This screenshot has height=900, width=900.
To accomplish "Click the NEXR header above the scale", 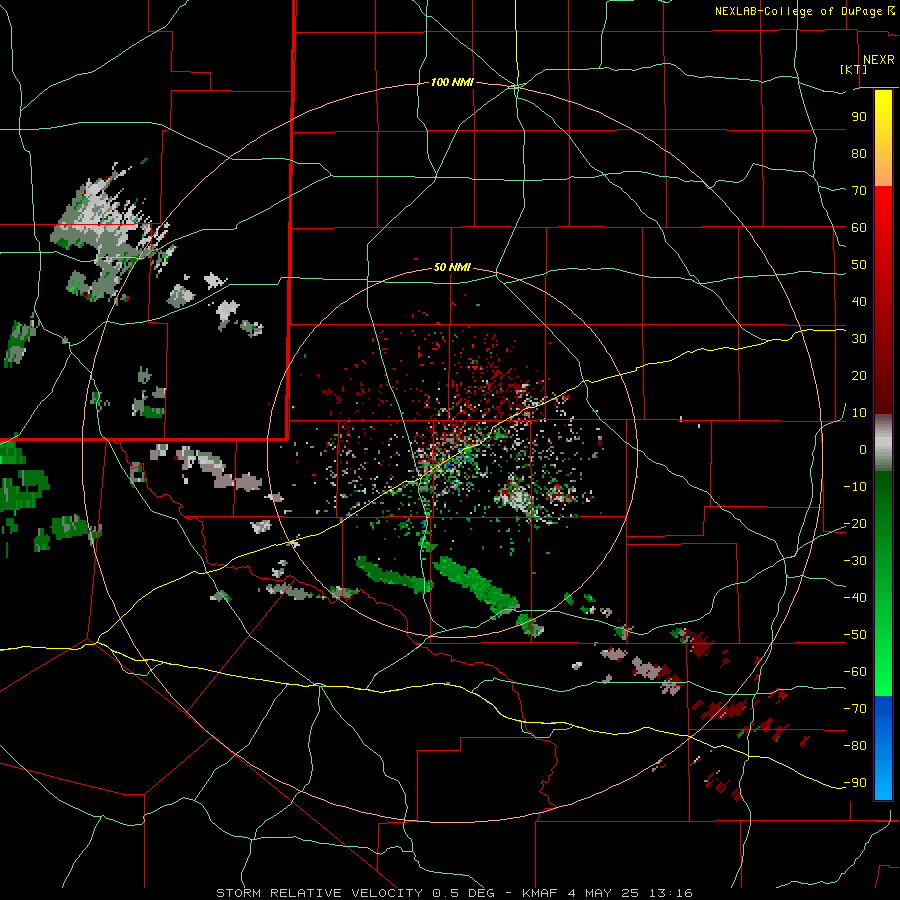I will [878, 60].
